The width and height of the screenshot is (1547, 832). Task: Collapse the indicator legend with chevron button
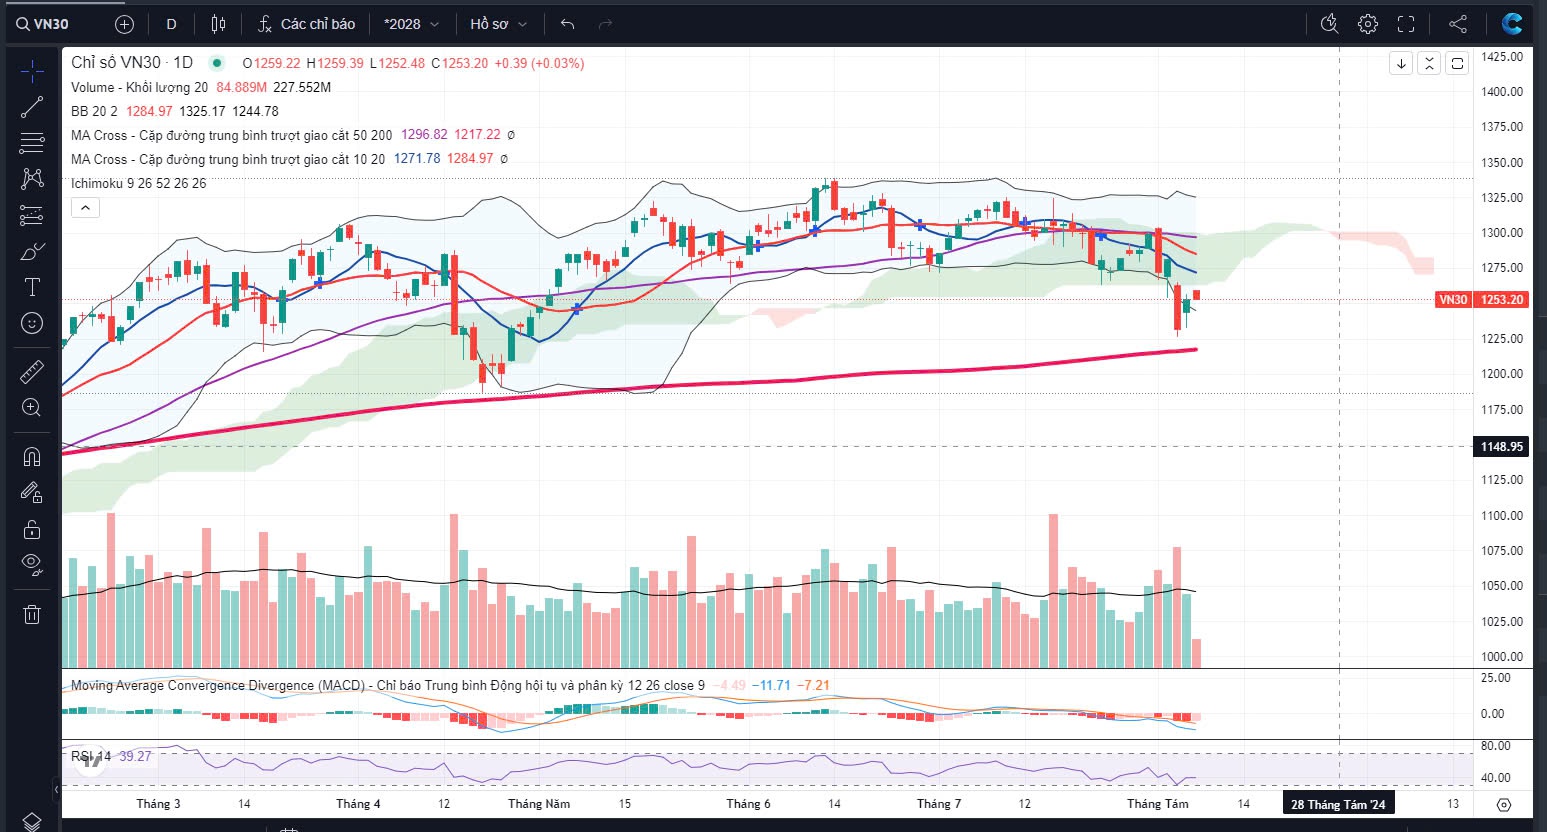click(85, 207)
